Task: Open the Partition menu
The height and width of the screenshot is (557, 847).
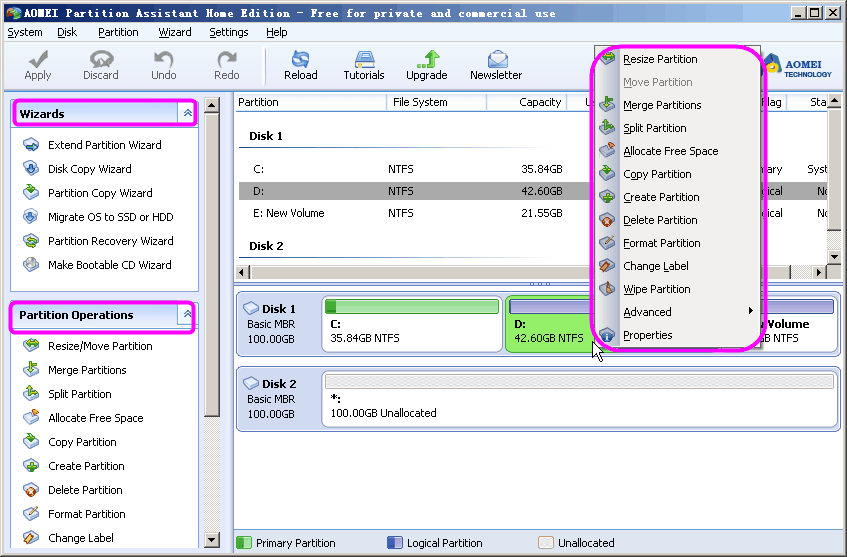Action: click(118, 32)
